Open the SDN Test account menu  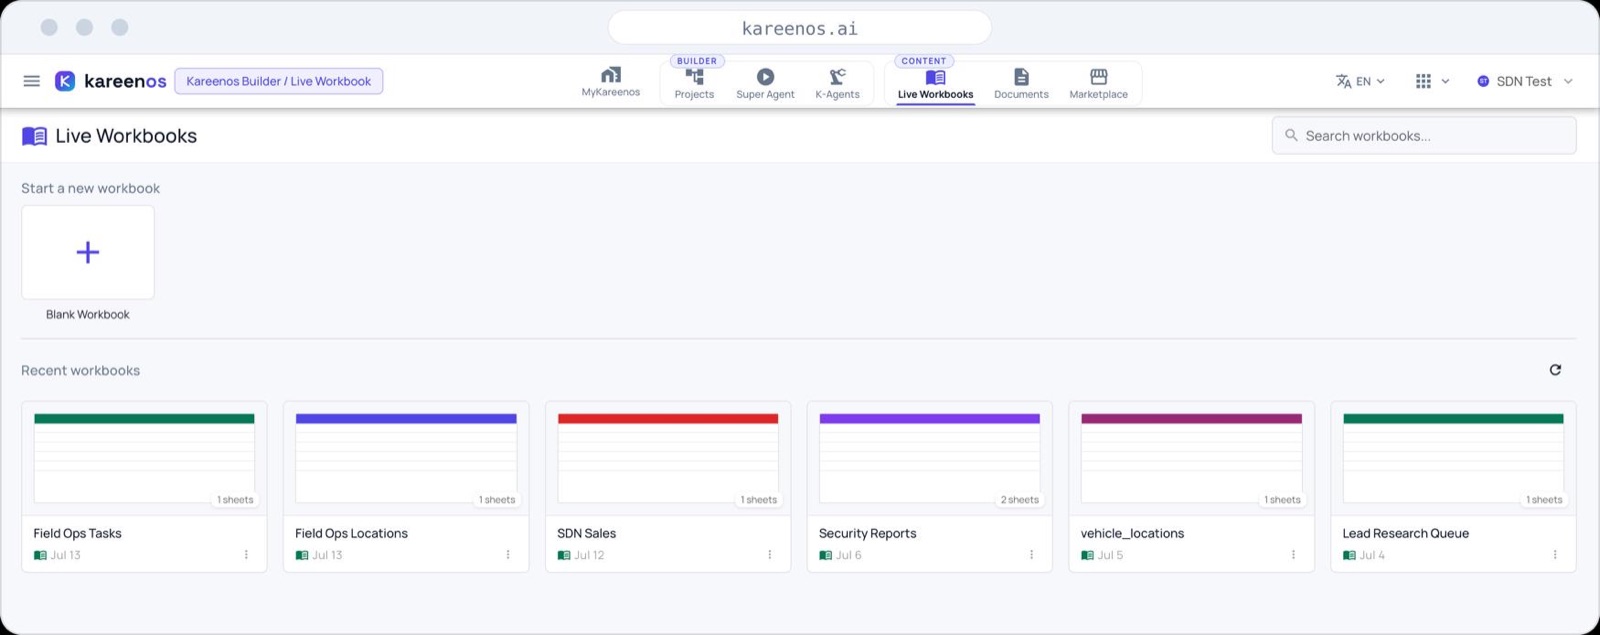1525,81
